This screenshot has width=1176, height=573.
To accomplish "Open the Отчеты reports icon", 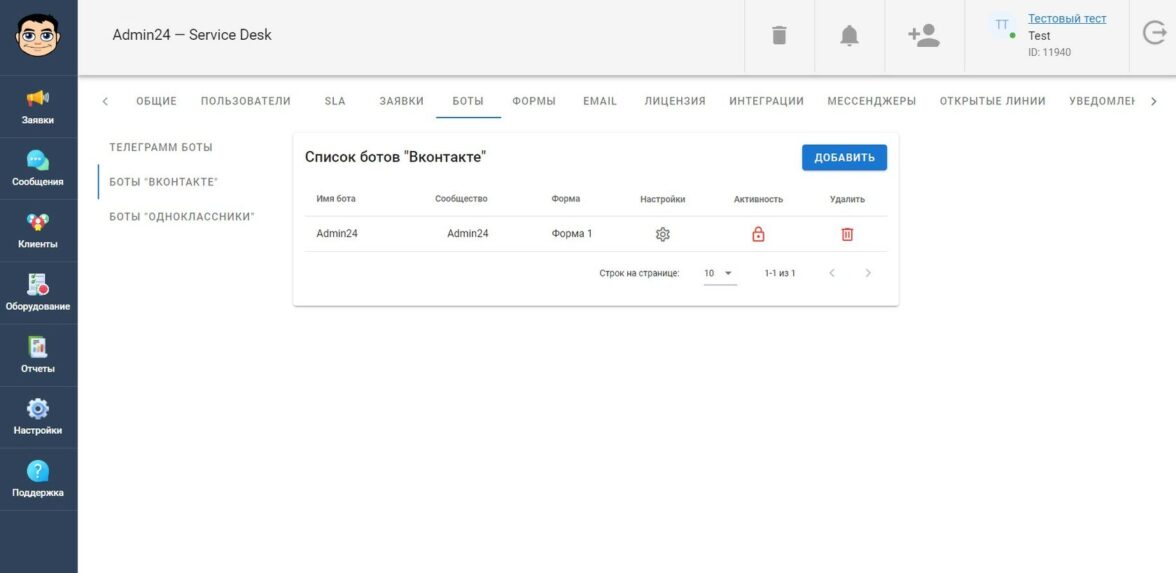I will click(x=38, y=354).
